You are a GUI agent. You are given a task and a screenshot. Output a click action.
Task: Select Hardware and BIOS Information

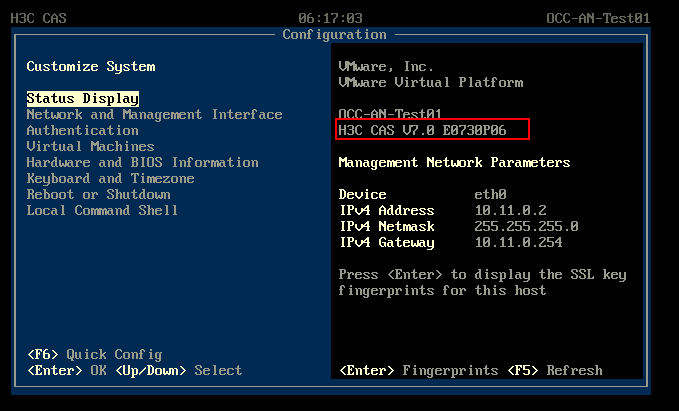(142, 163)
